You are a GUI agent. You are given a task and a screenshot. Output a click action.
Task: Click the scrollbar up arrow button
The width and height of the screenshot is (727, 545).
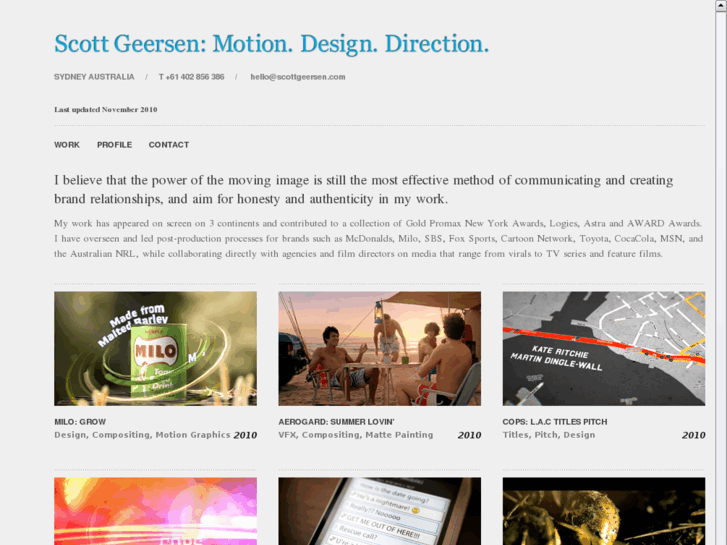click(x=721, y=5)
